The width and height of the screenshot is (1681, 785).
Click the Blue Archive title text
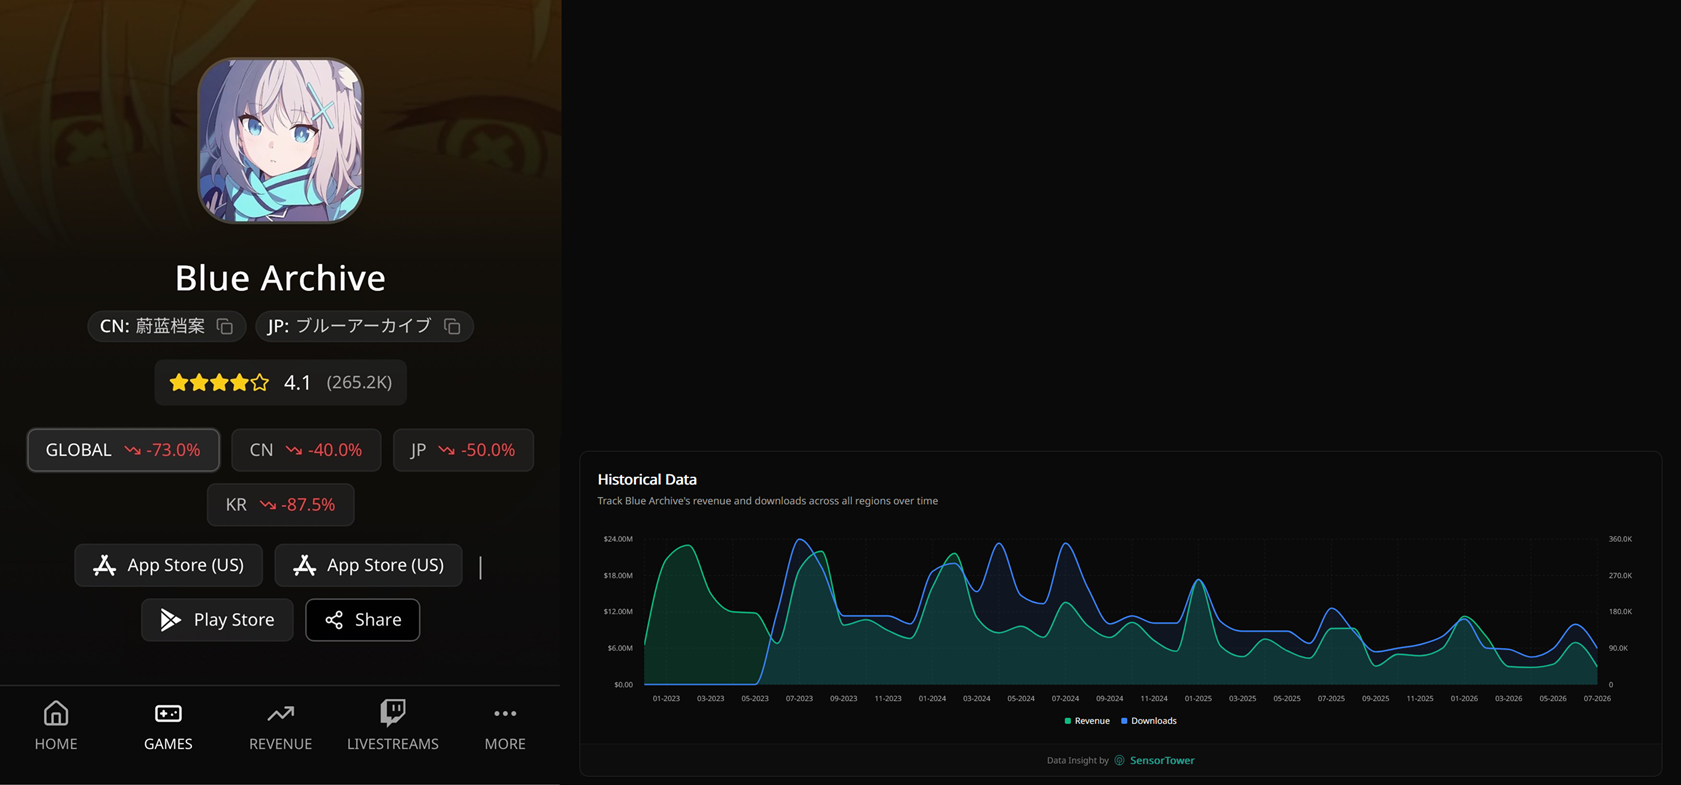pos(280,278)
